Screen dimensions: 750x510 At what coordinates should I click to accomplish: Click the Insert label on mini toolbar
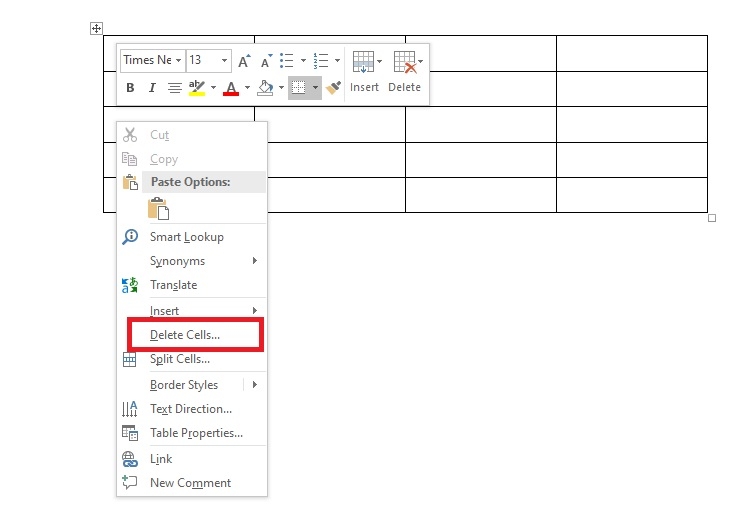tap(364, 88)
